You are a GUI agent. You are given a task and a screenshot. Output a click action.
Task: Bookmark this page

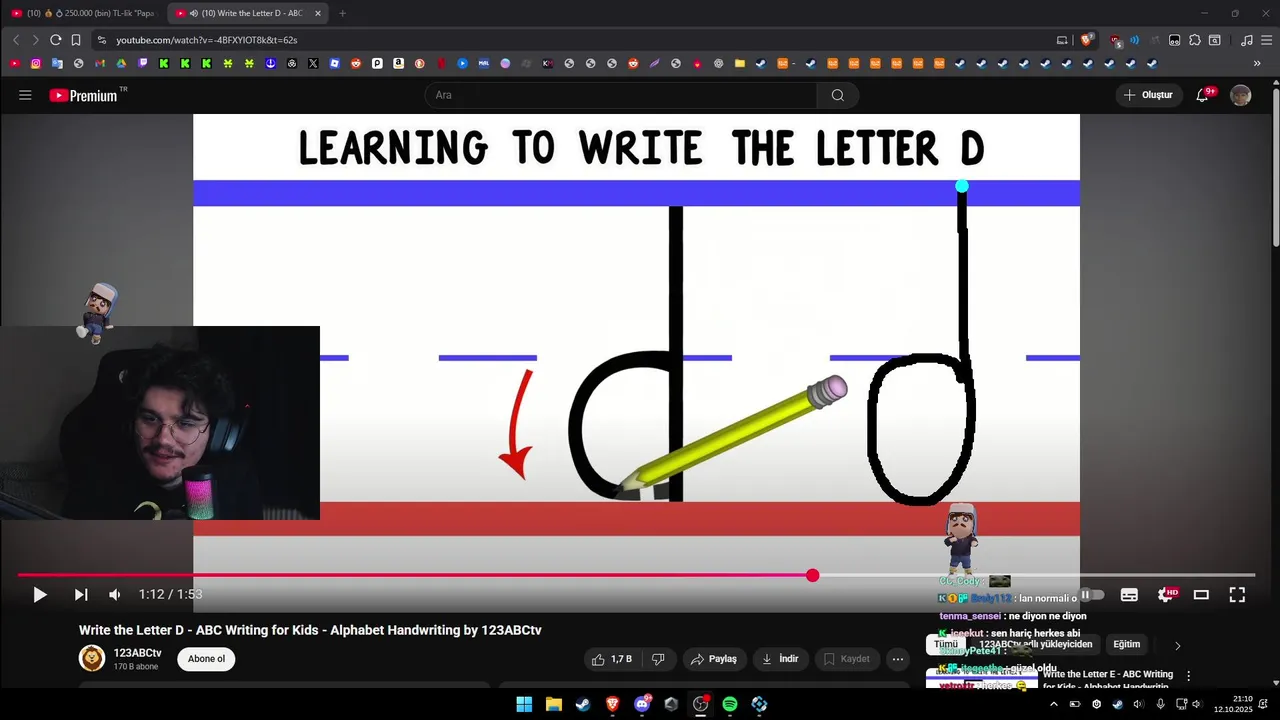click(75, 40)
